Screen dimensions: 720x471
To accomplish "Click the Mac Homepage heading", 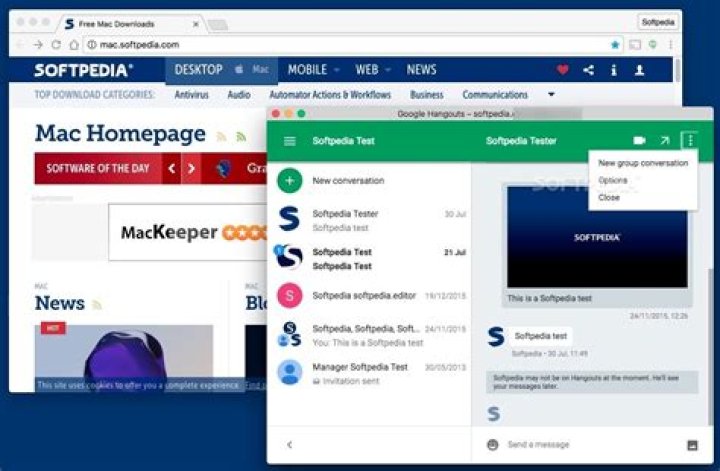I will point(120,134).
